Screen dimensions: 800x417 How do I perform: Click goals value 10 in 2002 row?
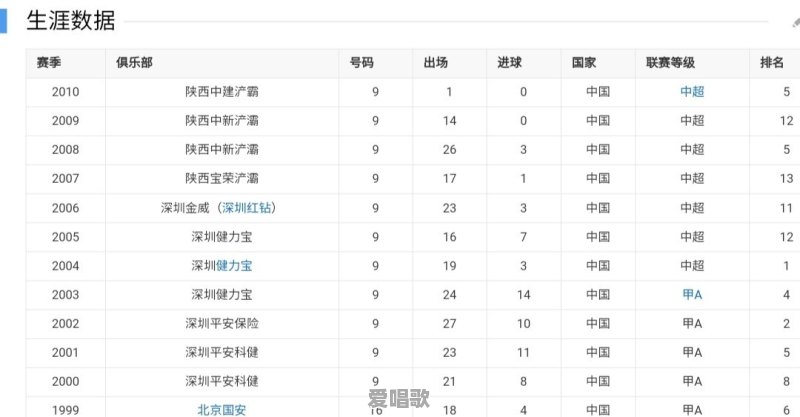(523, 324)
